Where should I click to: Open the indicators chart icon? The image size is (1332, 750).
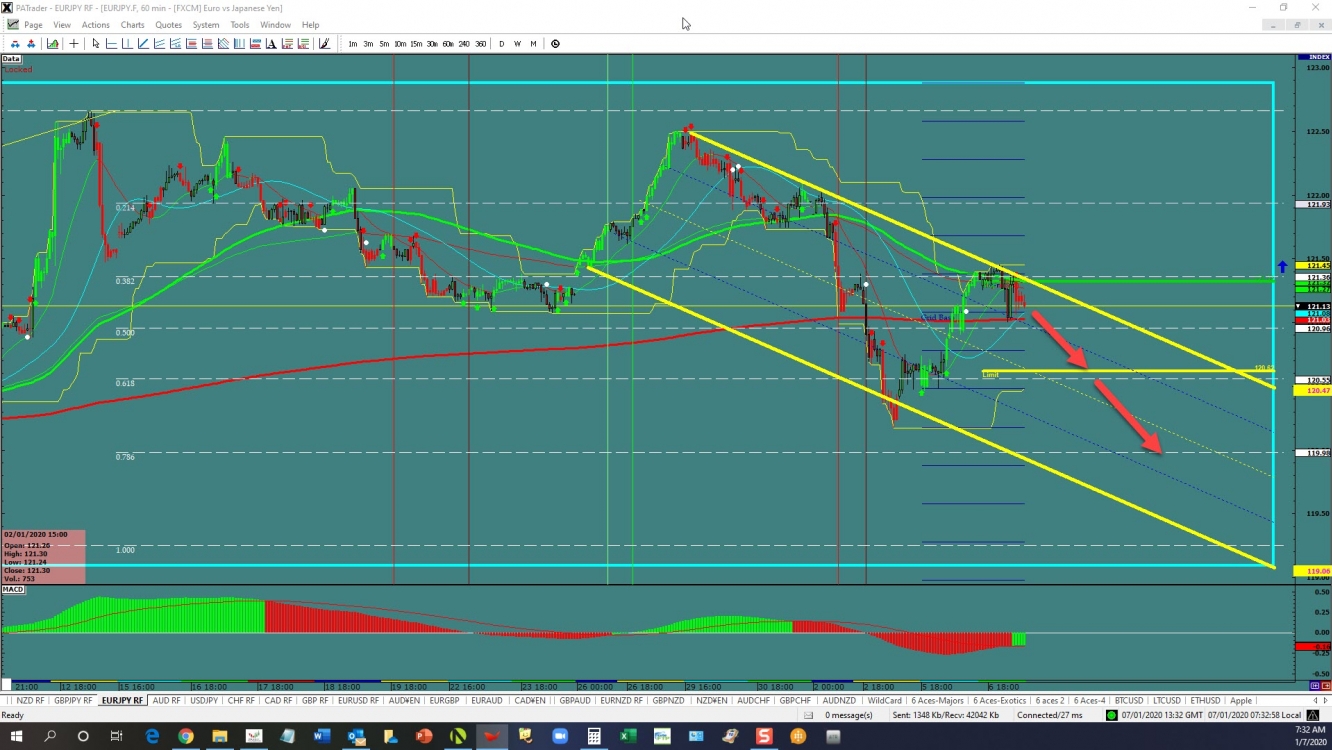[x=52, y=43]
